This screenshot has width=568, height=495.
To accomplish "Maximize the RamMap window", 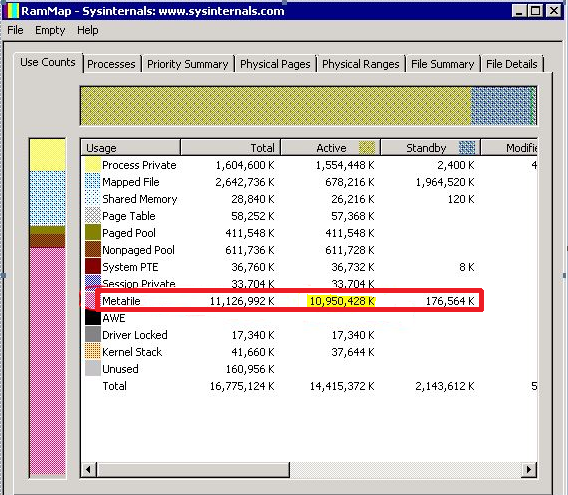I will point(536,11).
